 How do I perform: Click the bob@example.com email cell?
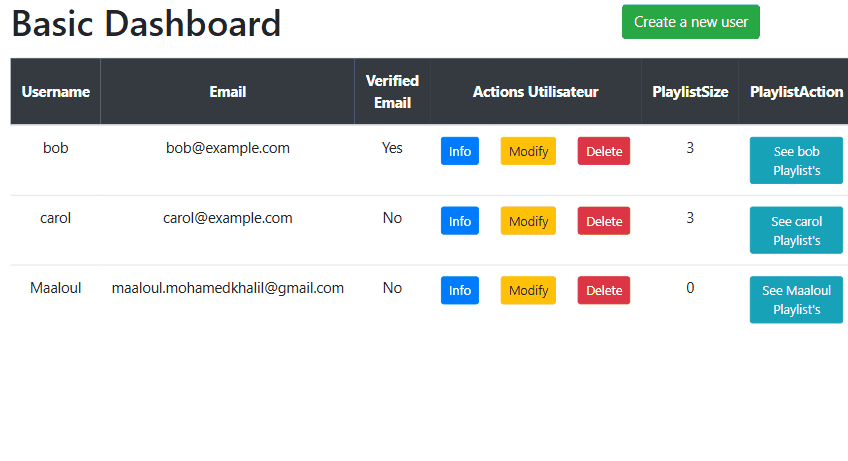pyautogui.click(x=228, y=148)
